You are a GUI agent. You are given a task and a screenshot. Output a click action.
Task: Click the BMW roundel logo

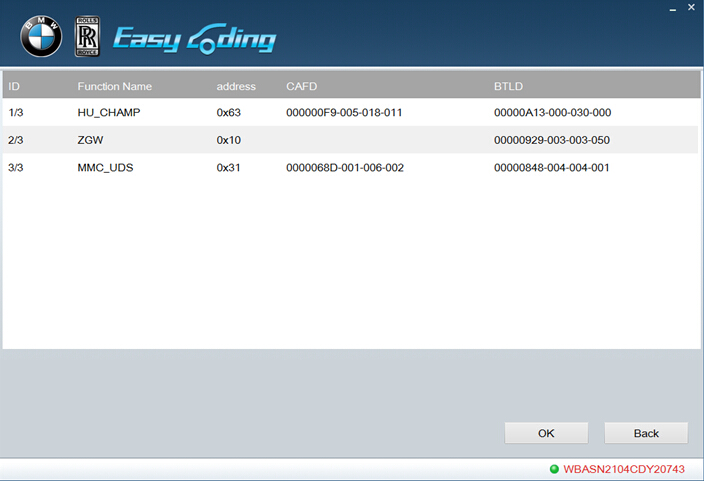point(41,36)
